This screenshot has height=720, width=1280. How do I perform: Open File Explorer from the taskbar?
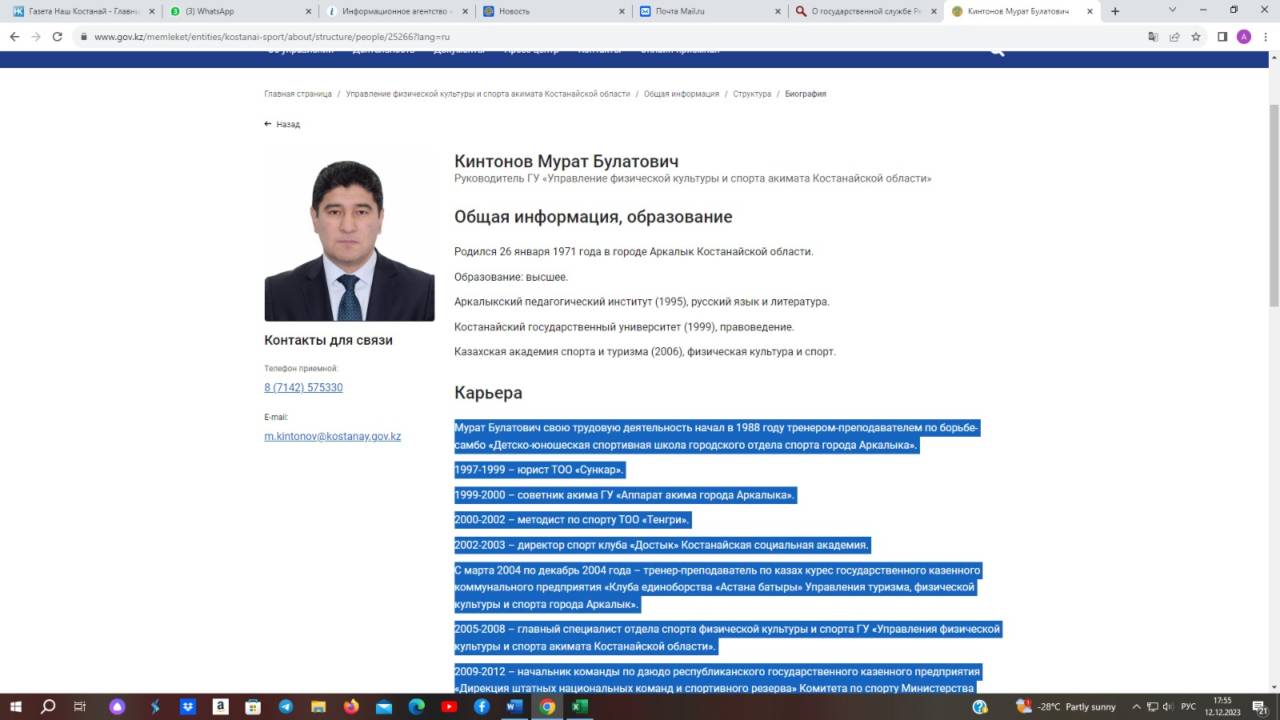319,706
